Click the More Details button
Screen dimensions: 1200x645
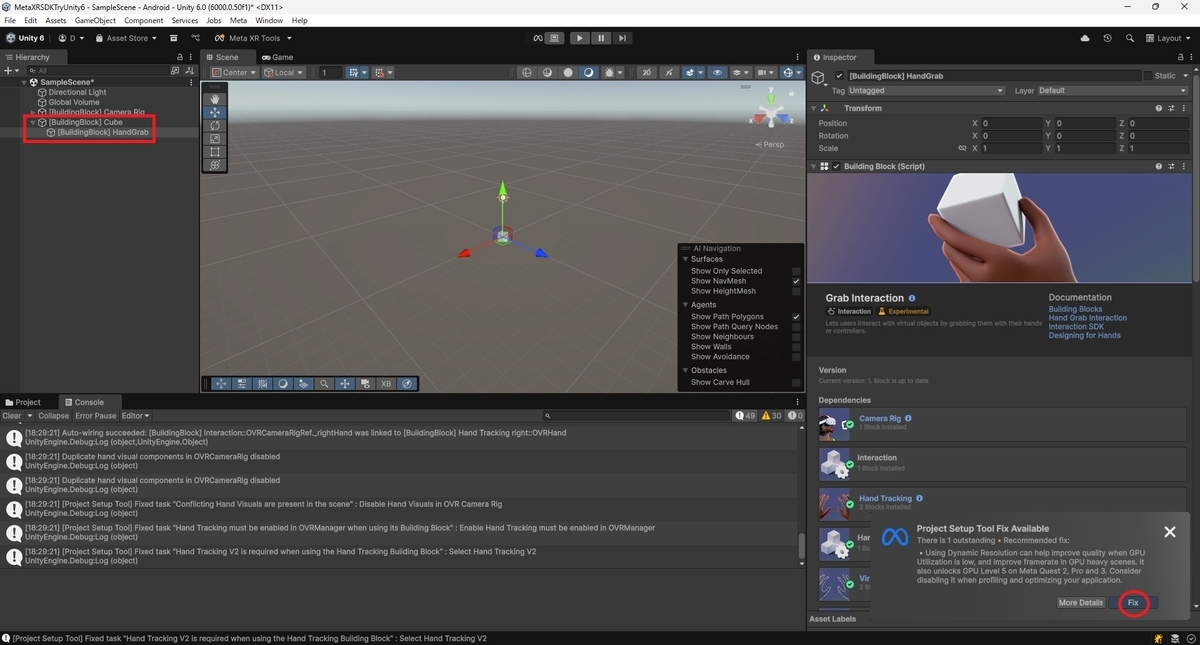(x=1081, y=602)
